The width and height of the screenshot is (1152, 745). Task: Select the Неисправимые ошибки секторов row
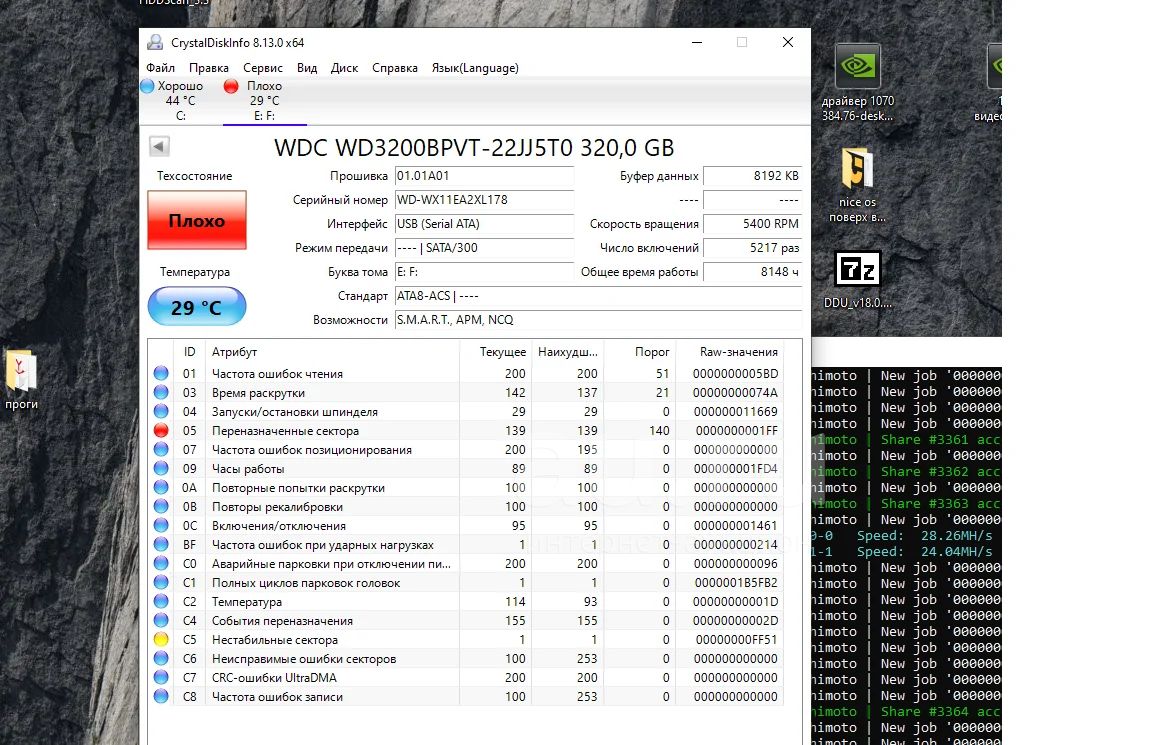[466, 658]
